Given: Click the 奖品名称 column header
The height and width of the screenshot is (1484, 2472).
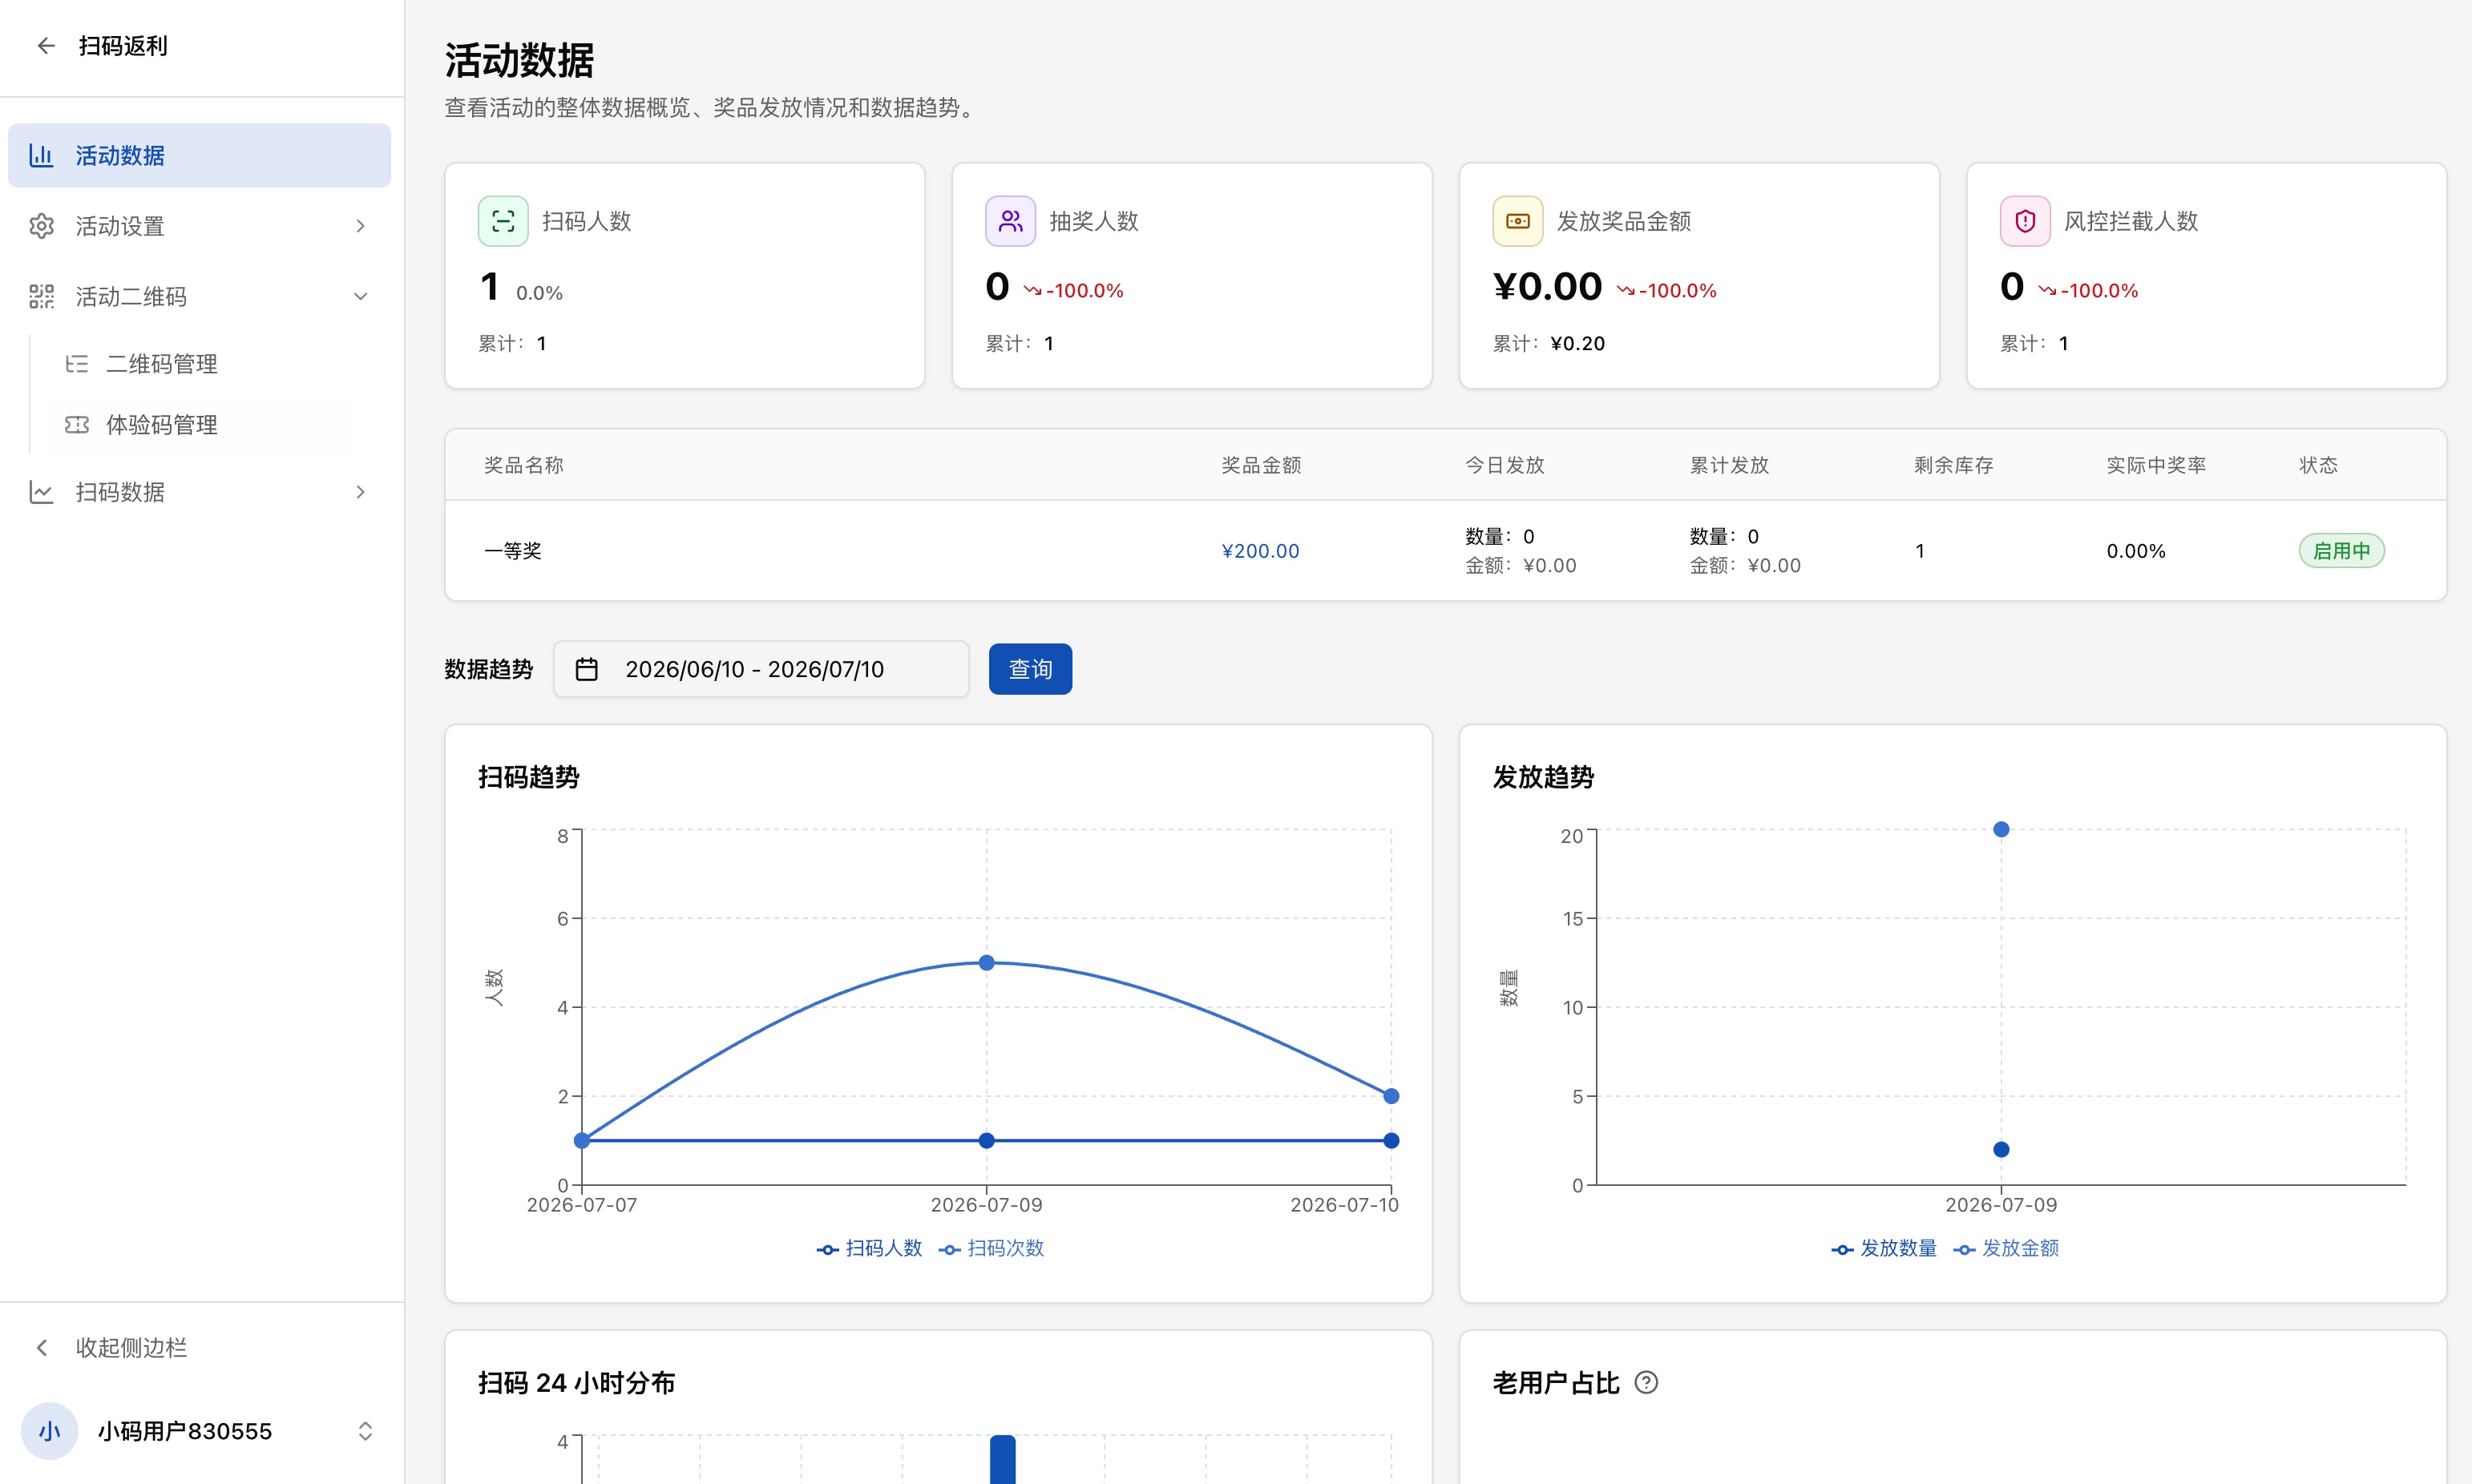Looking at the screenshot, I should [524, 465].
